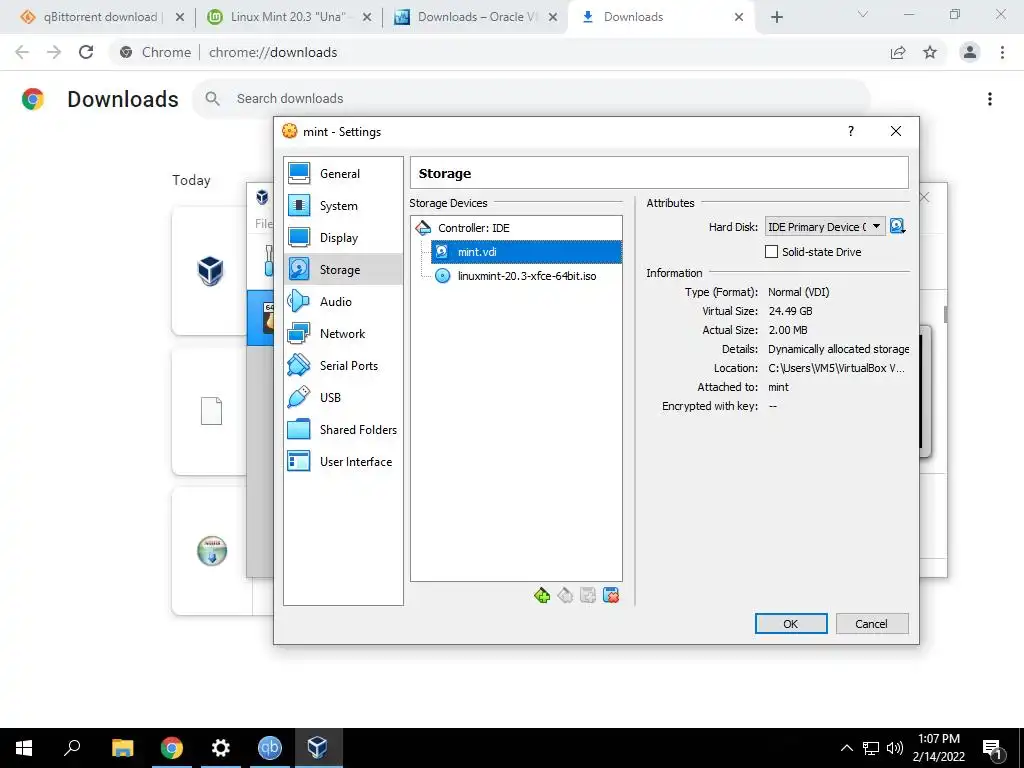Open Shared Folders settings category

tap(343, 430)
